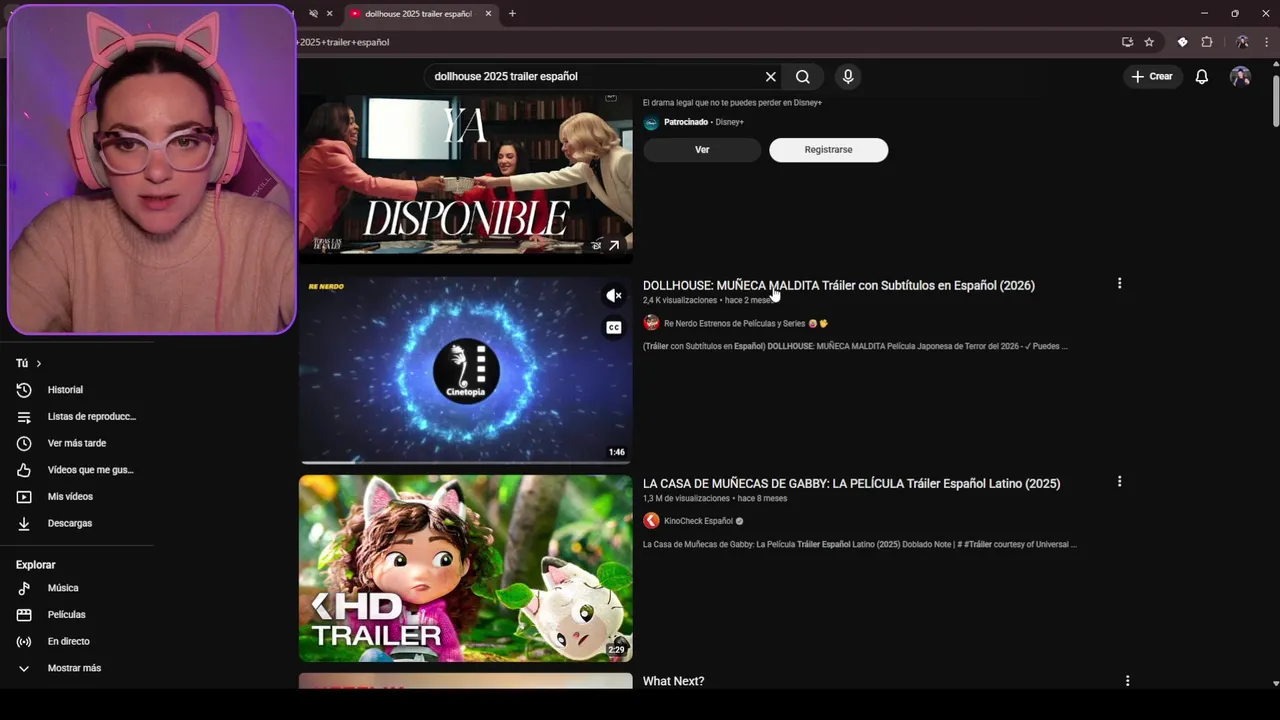Open DOLLHOUSE: MUÑECA MALDITA video title

[838, 286]
